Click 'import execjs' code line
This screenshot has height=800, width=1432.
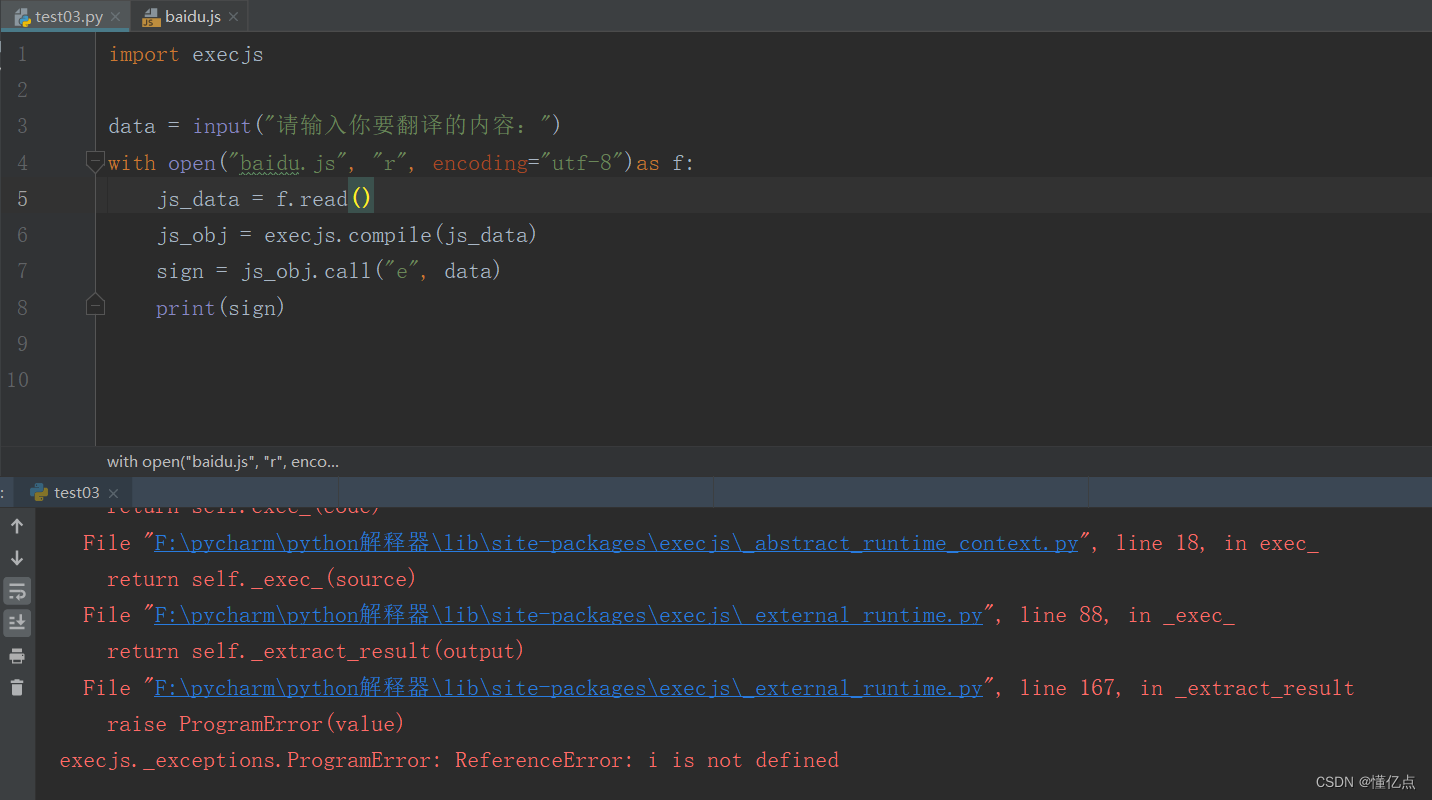click(x=186, y=55)
